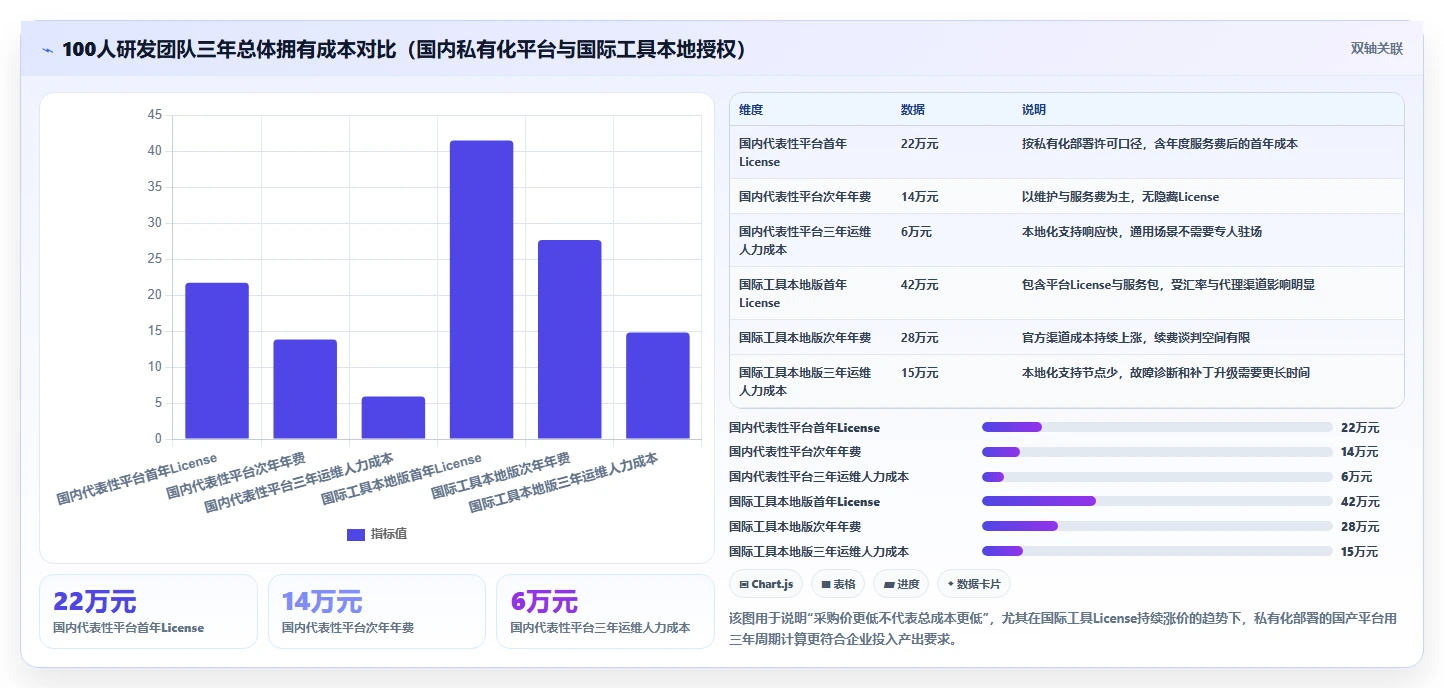Click the 6万元 KPI card
Screen dimensions: 1444x688
(605, 611)
